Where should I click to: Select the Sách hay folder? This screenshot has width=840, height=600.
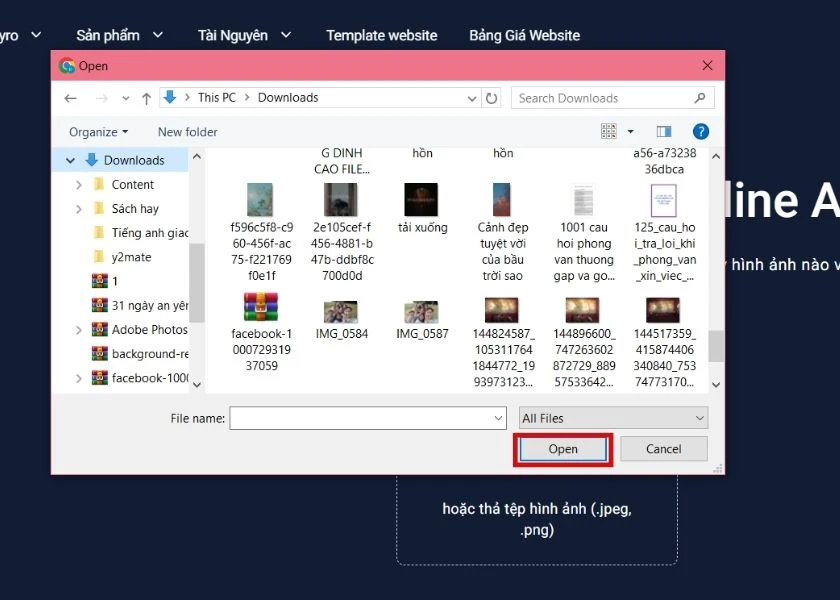click(135, 209)
